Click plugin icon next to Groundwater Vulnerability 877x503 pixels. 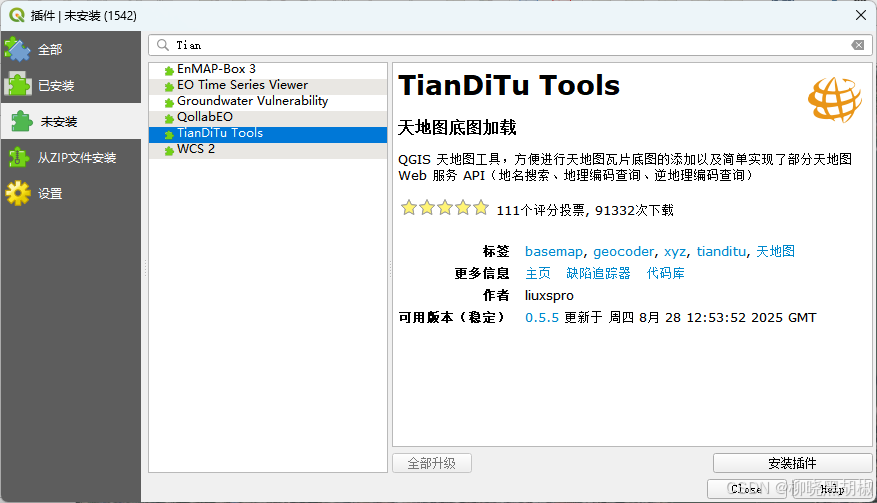click(169, 103)
